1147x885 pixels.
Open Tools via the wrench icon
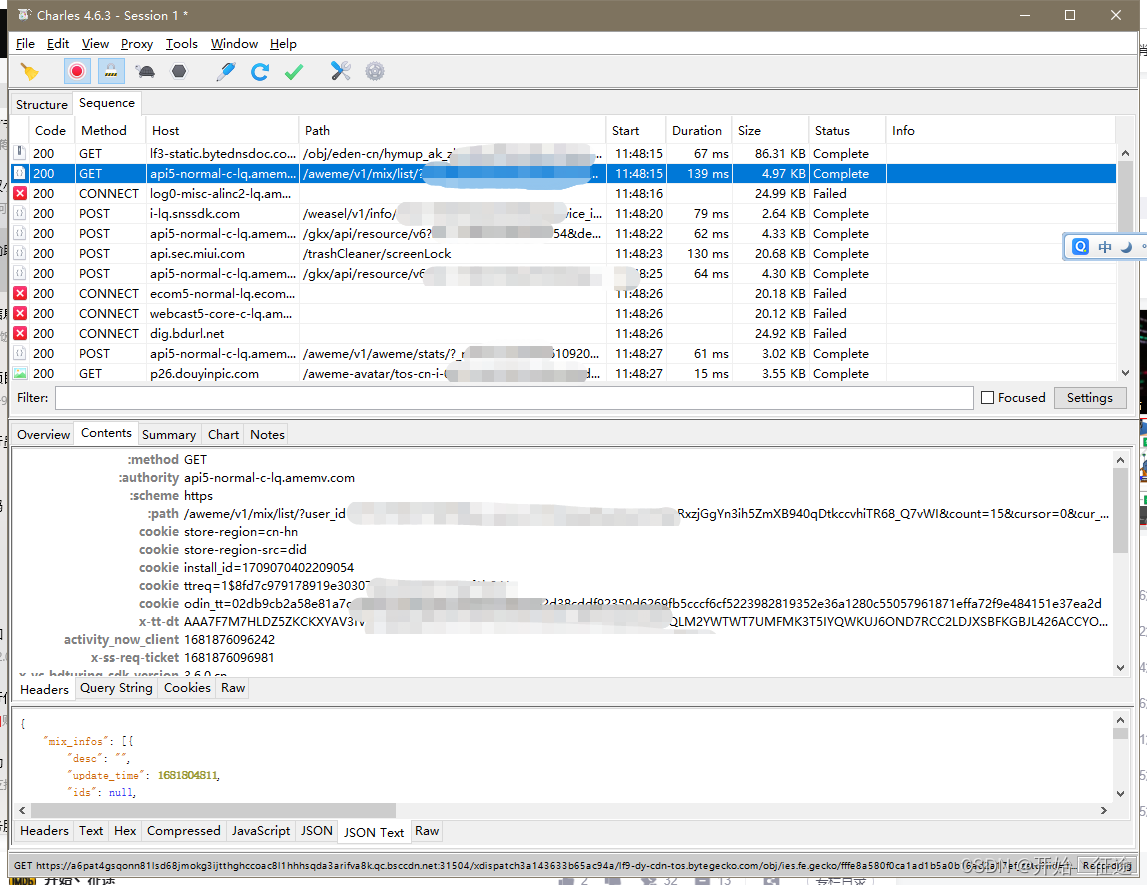(x=340, y=71)
